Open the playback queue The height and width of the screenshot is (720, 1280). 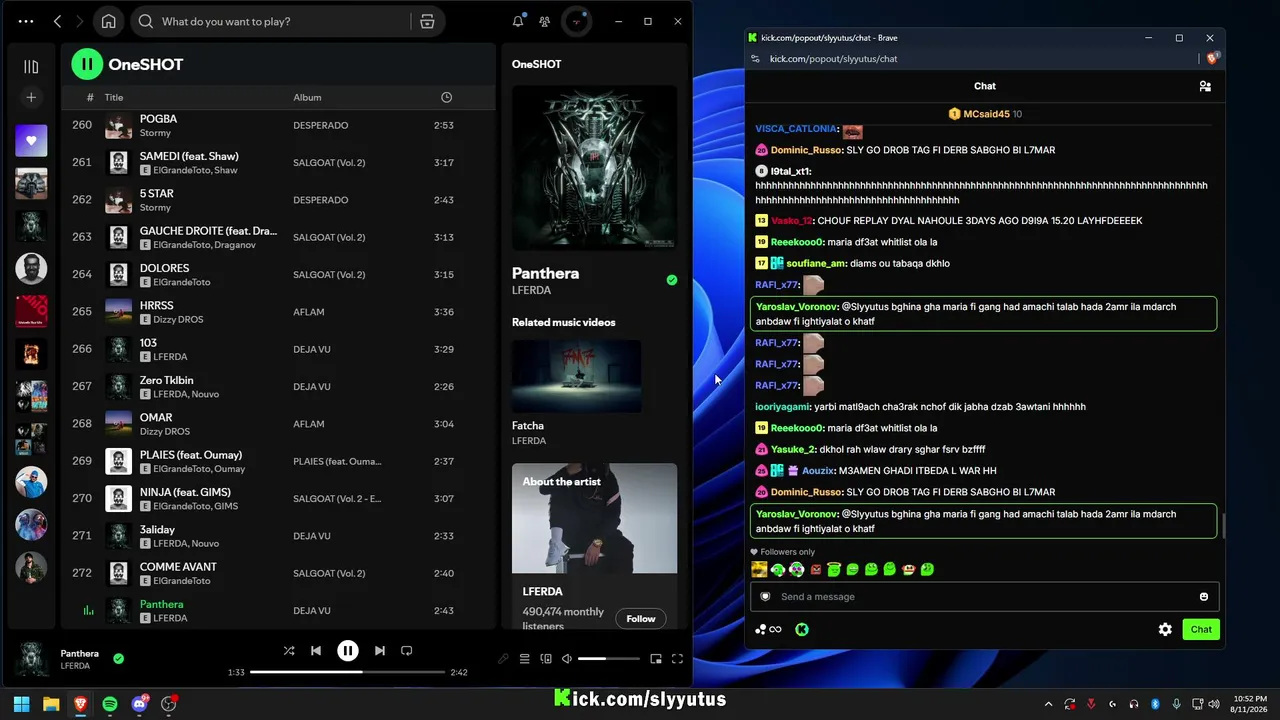coord(524,659)
